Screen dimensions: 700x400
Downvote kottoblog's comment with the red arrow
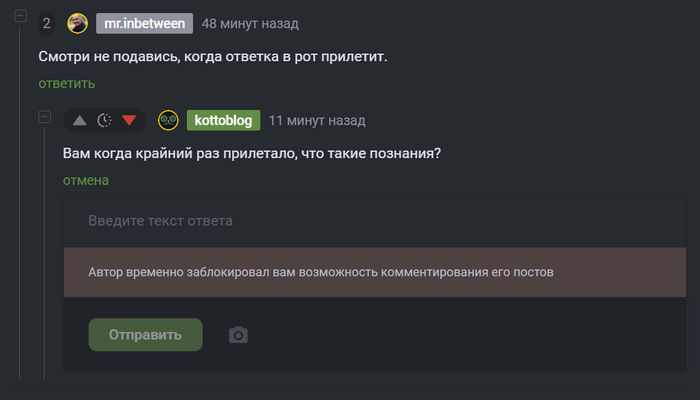tap(129, 121)
